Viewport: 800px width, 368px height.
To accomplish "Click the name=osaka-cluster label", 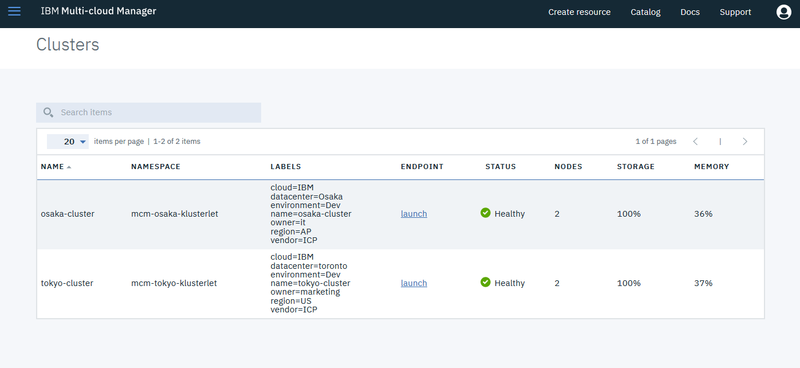I will [311, 214].
